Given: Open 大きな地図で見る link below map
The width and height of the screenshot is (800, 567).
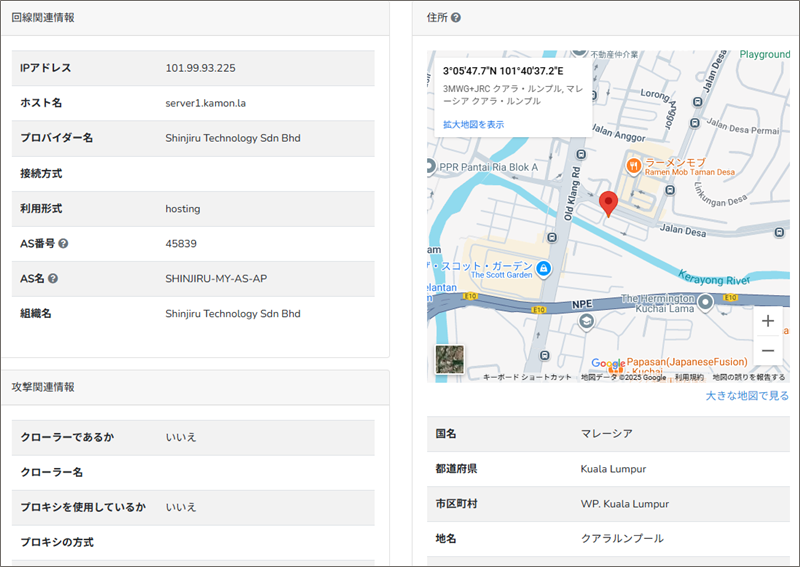Looking at the screenshot, I should (x=746, y=396).
